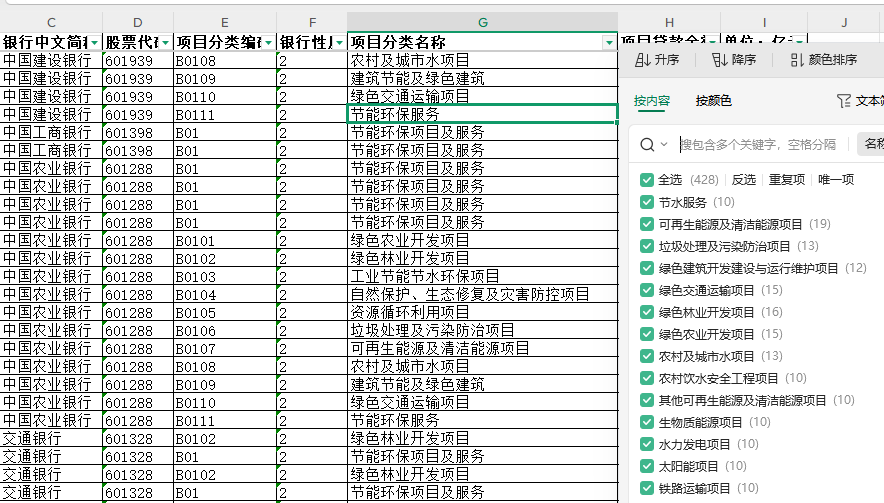Select column D header

click(x=138, y=23)
